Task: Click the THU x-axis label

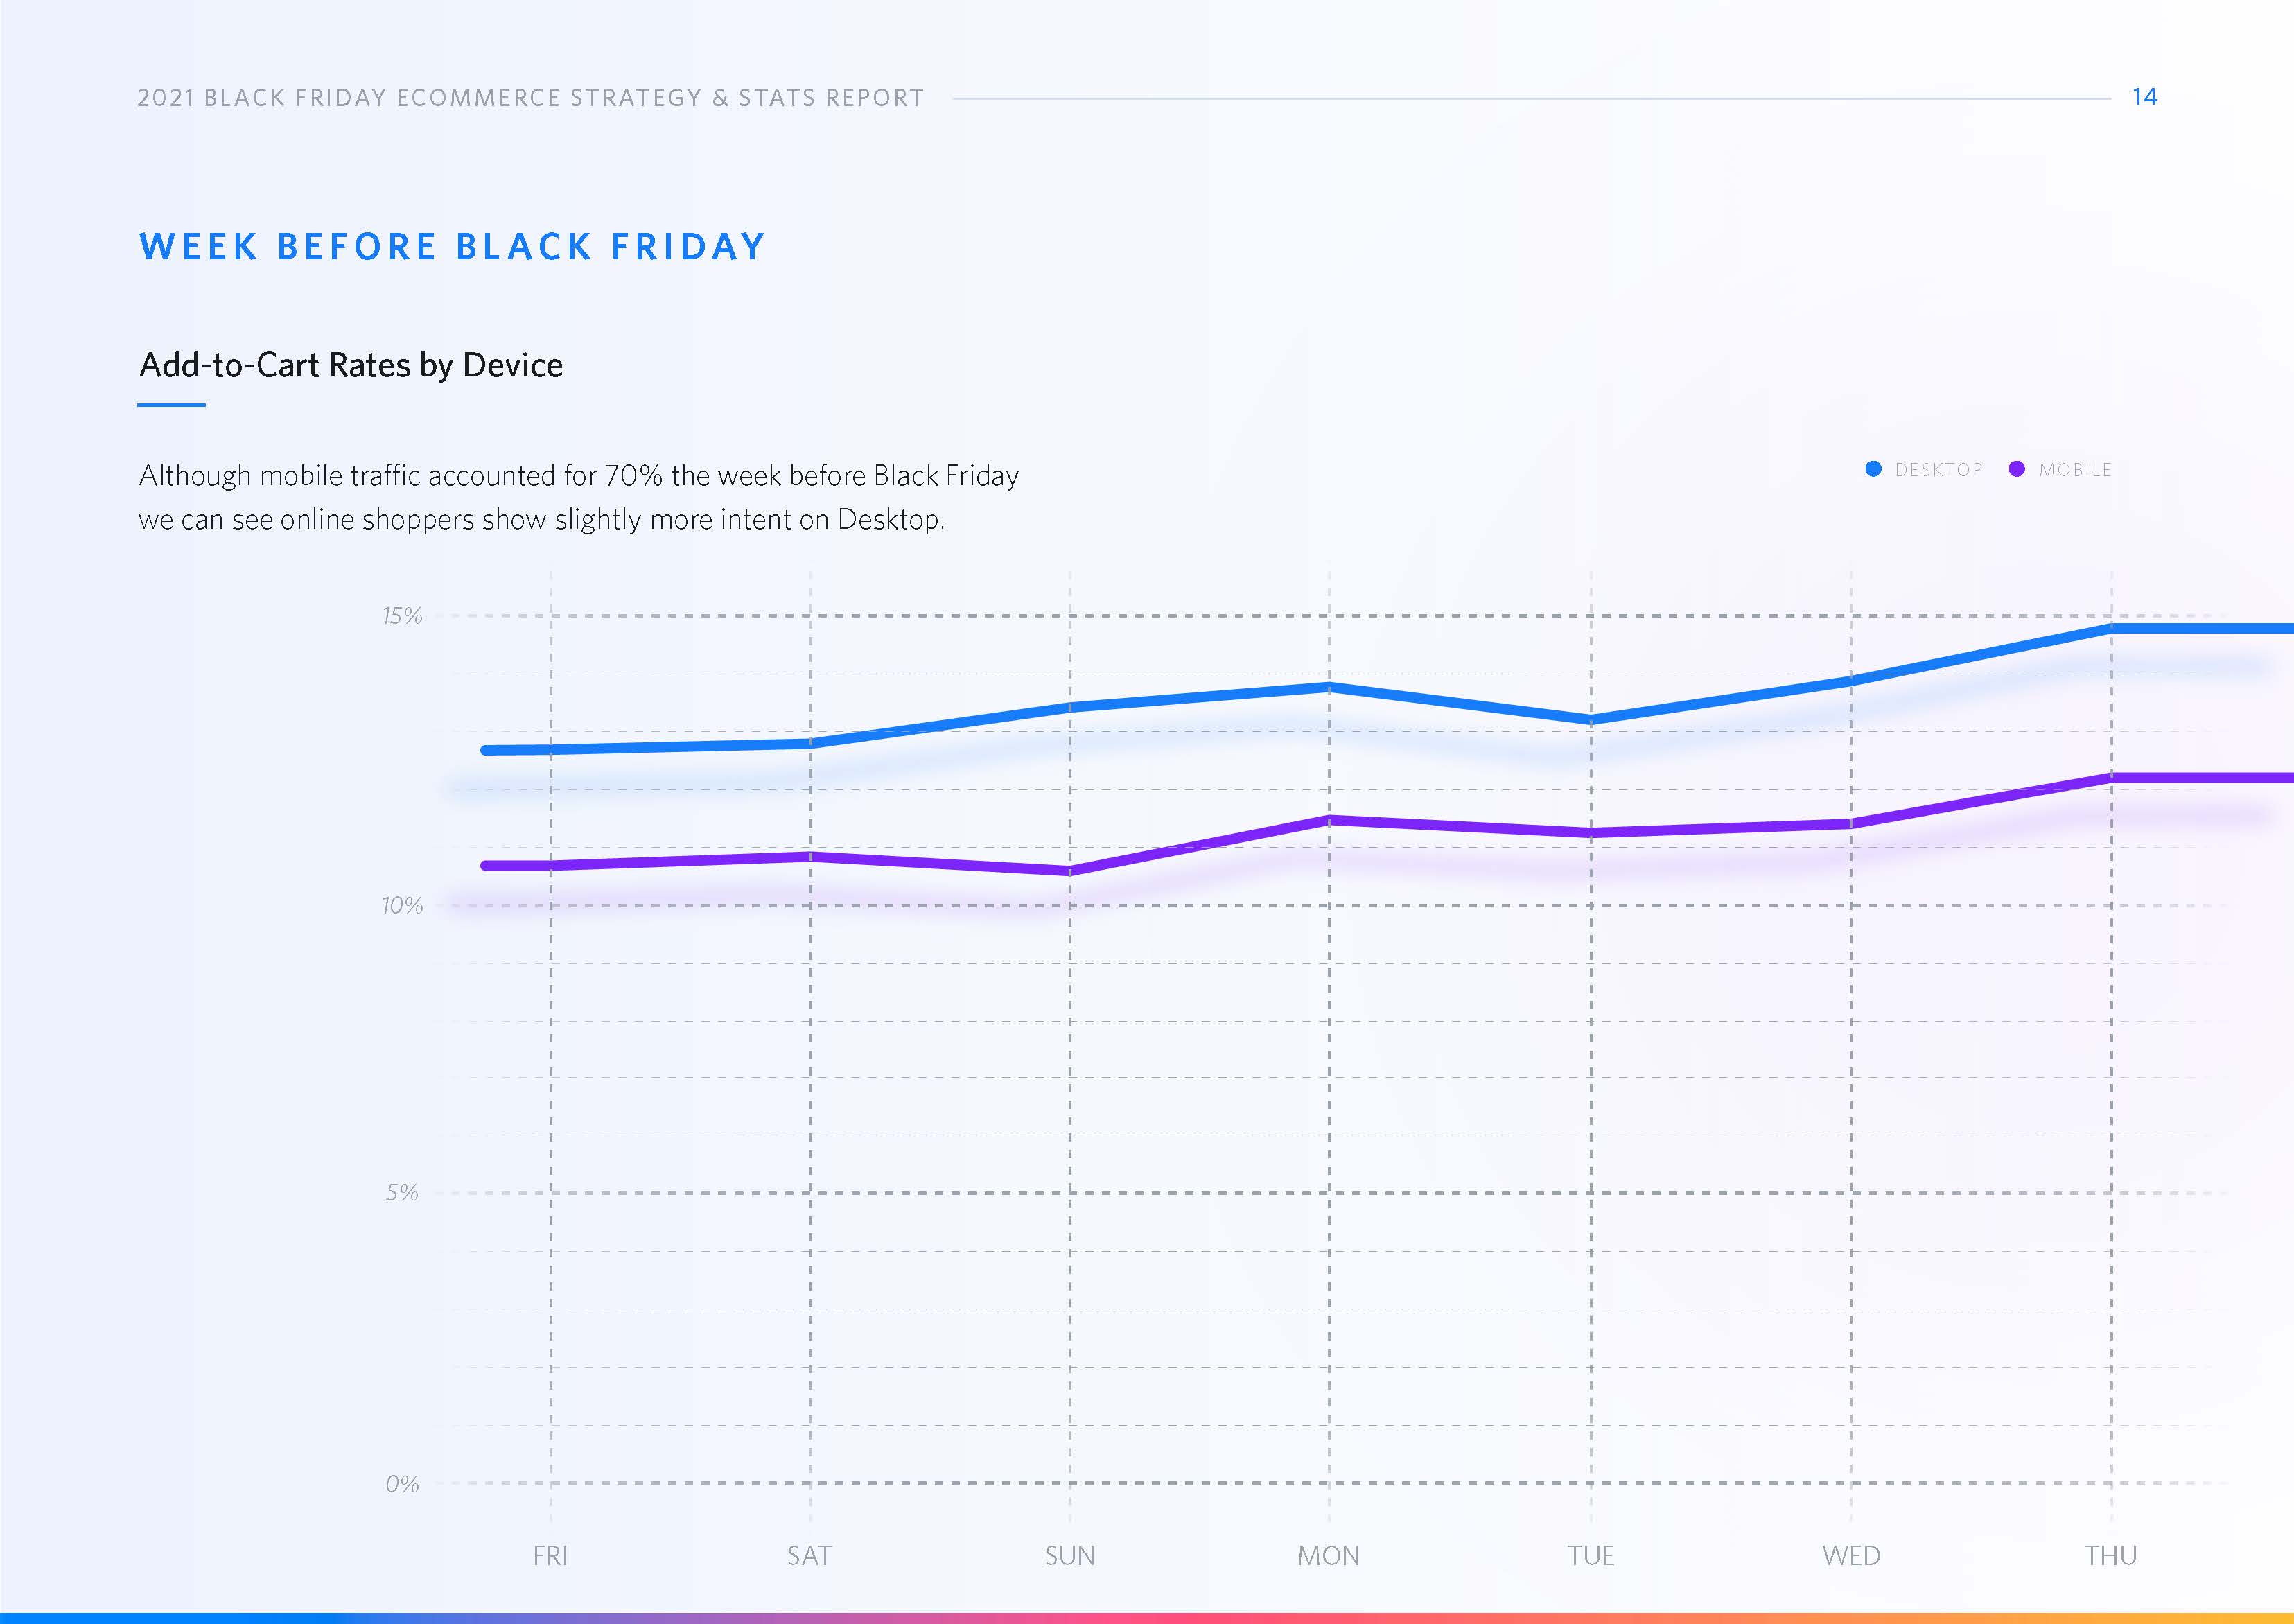Action: pyautogui.click(x=2110, y=1556)
